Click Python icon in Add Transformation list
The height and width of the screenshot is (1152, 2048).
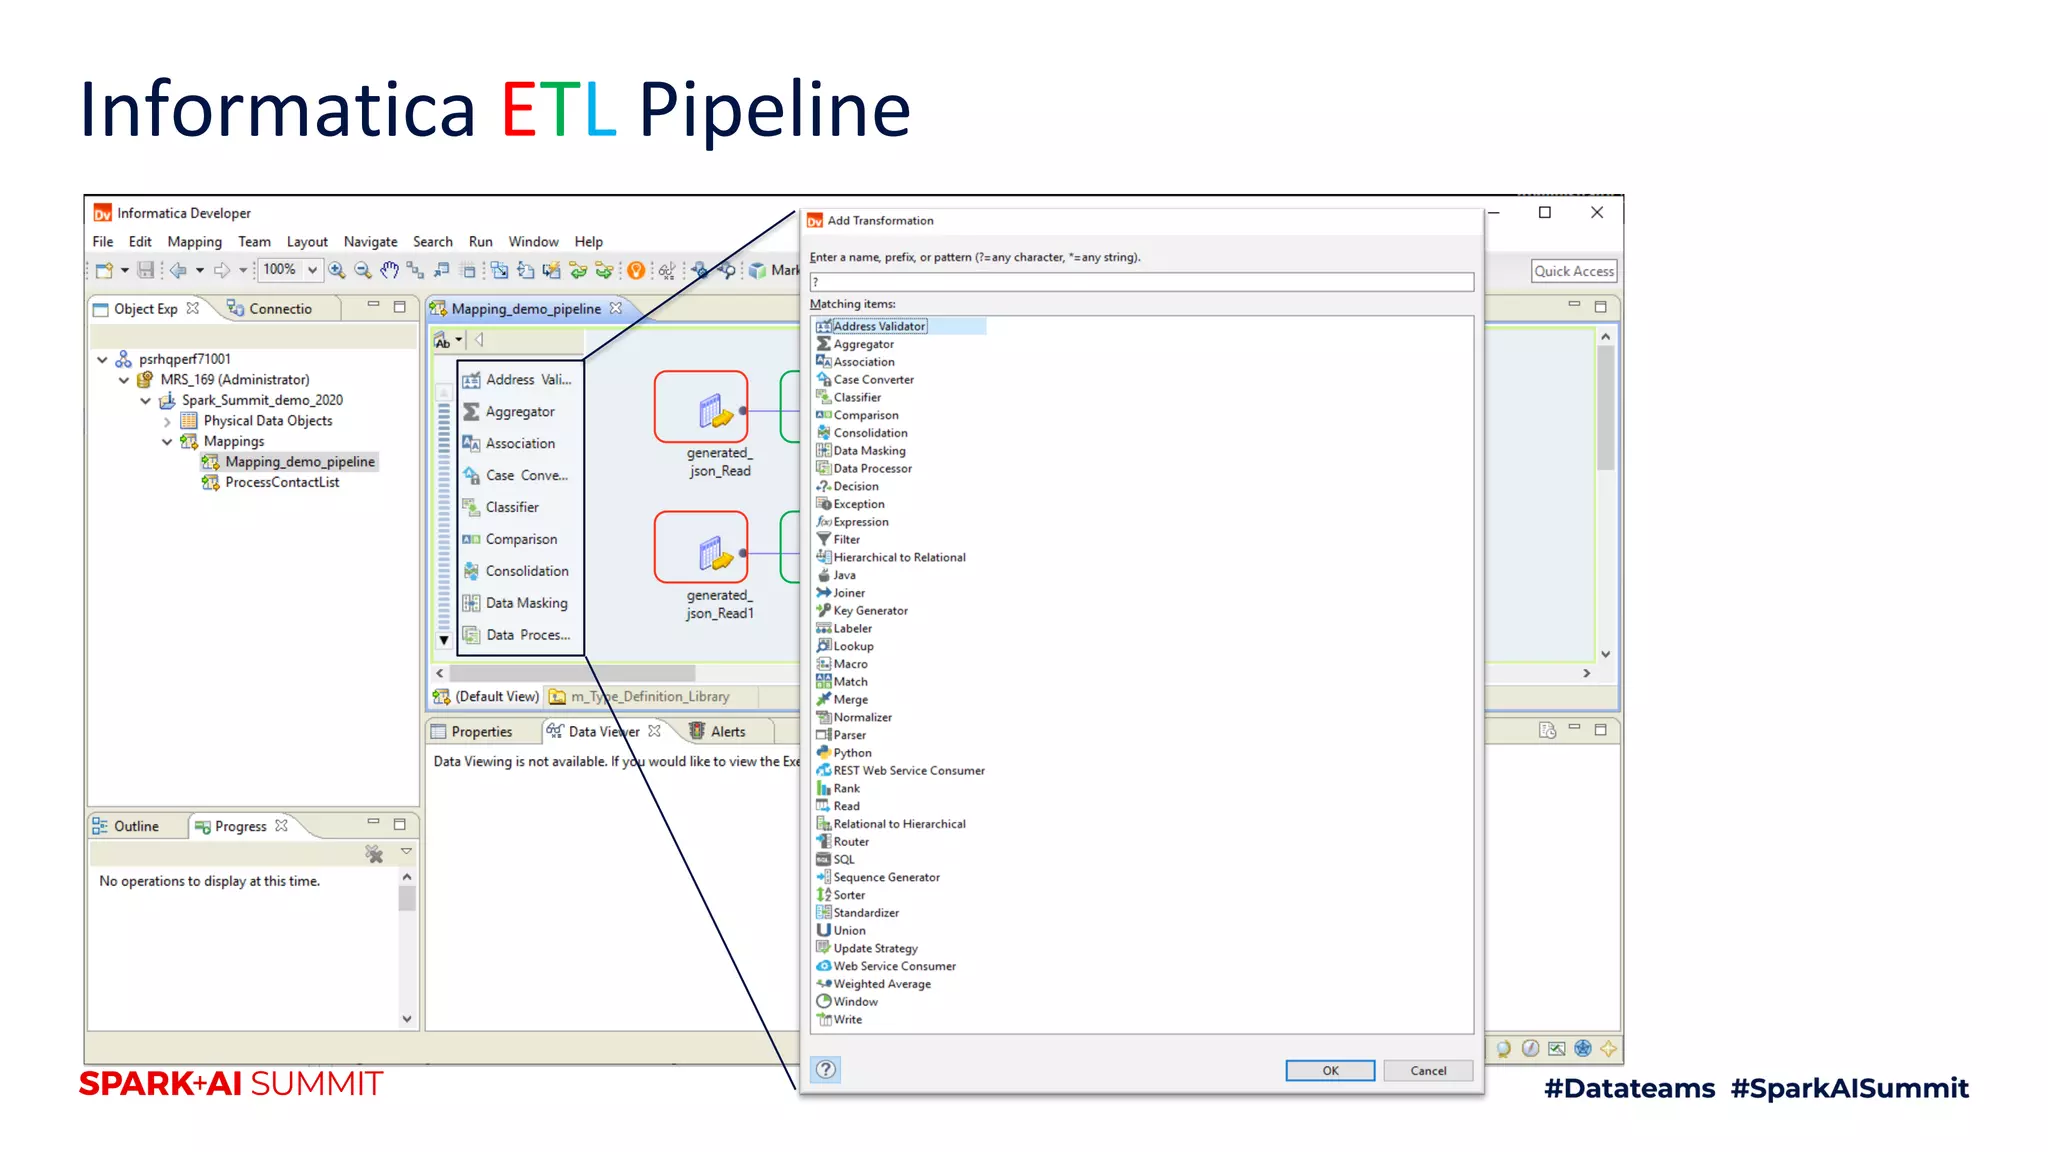point(824,753)
